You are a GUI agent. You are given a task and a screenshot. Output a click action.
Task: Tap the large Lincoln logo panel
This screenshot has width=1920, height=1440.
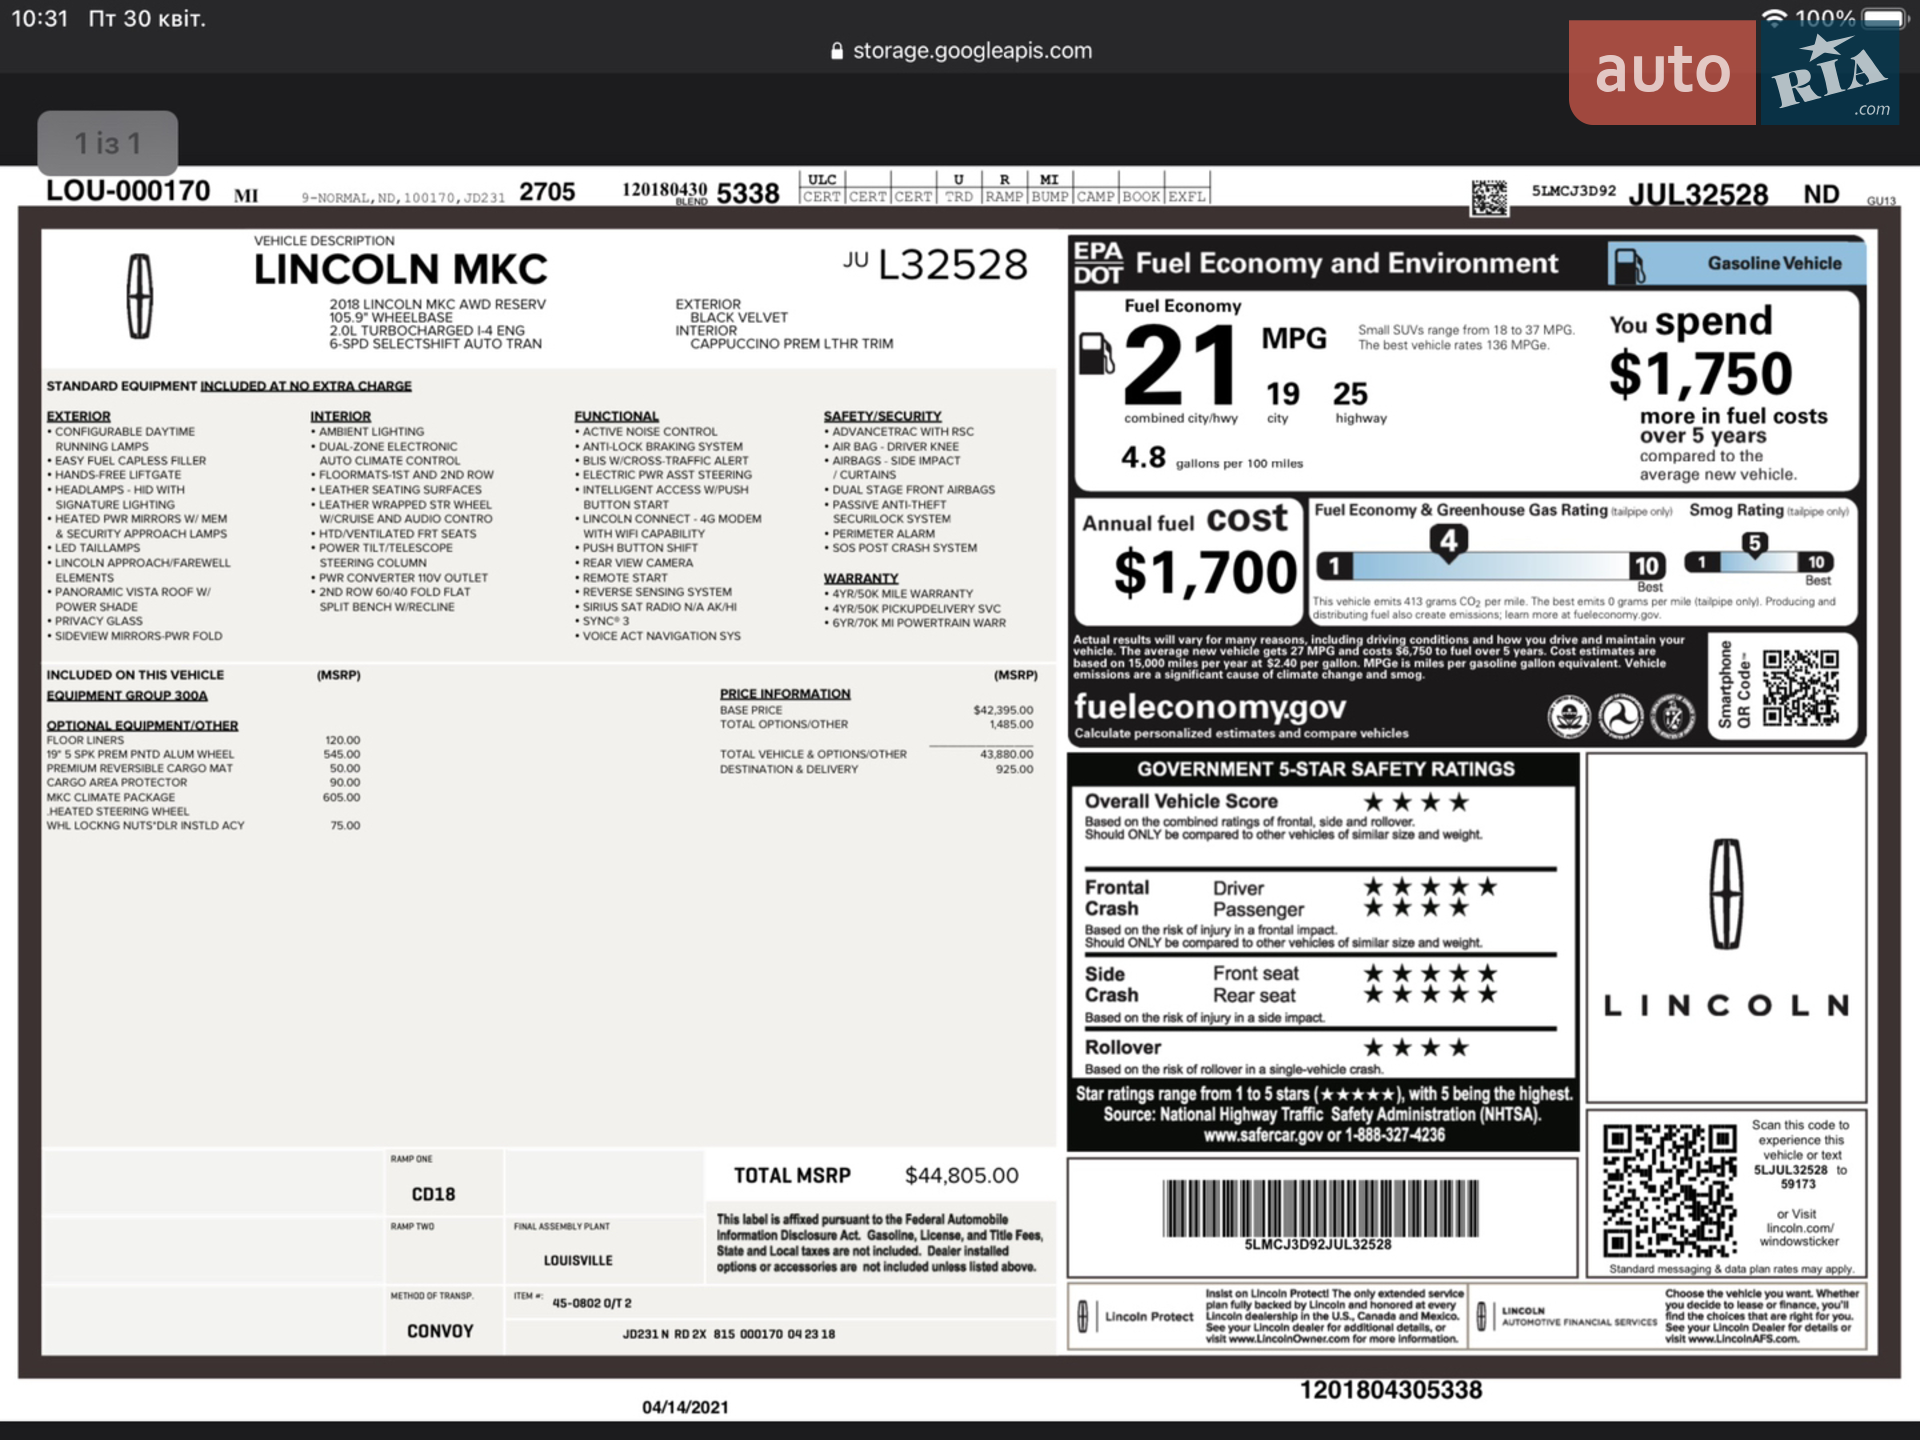tap(1726, 927)
